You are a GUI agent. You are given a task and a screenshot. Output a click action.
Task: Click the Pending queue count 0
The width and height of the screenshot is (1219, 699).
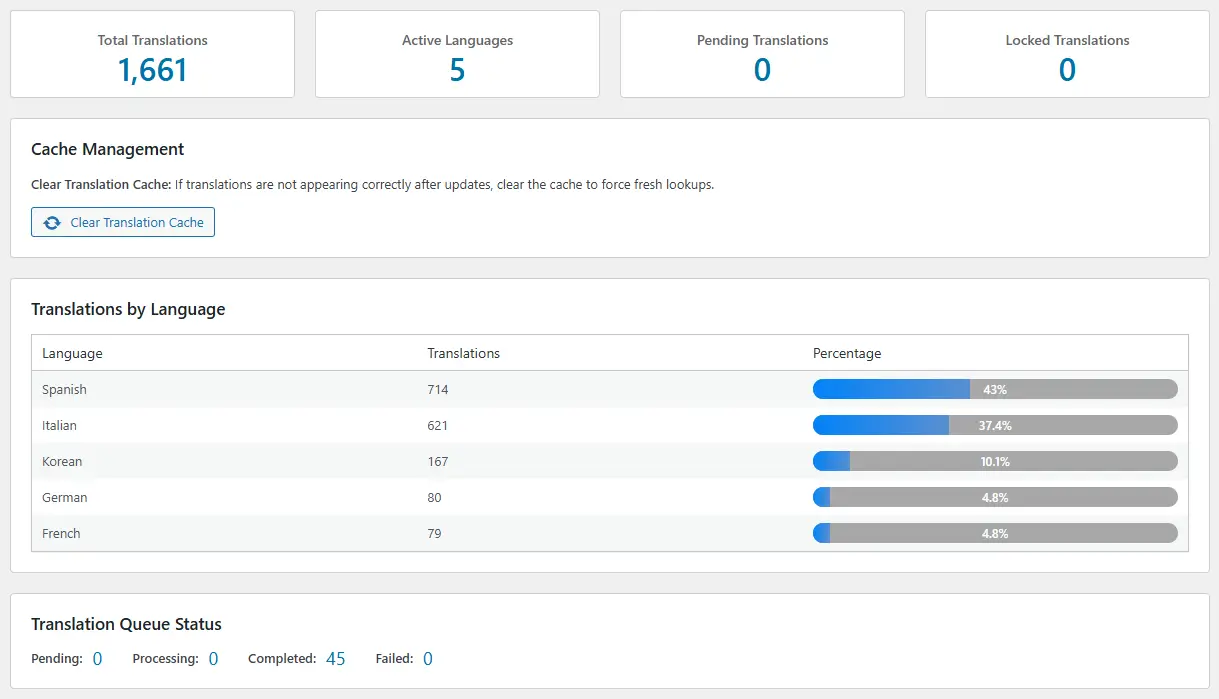click(97, 658)
